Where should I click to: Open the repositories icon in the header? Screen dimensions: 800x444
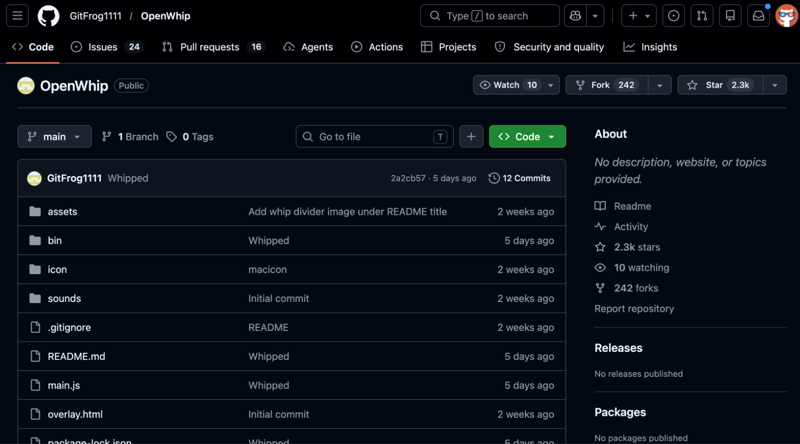(x=730, y=16)
